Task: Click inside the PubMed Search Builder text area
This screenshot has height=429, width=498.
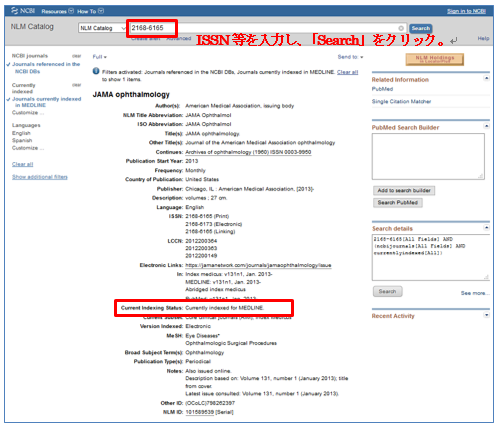Action: [428, 156]
